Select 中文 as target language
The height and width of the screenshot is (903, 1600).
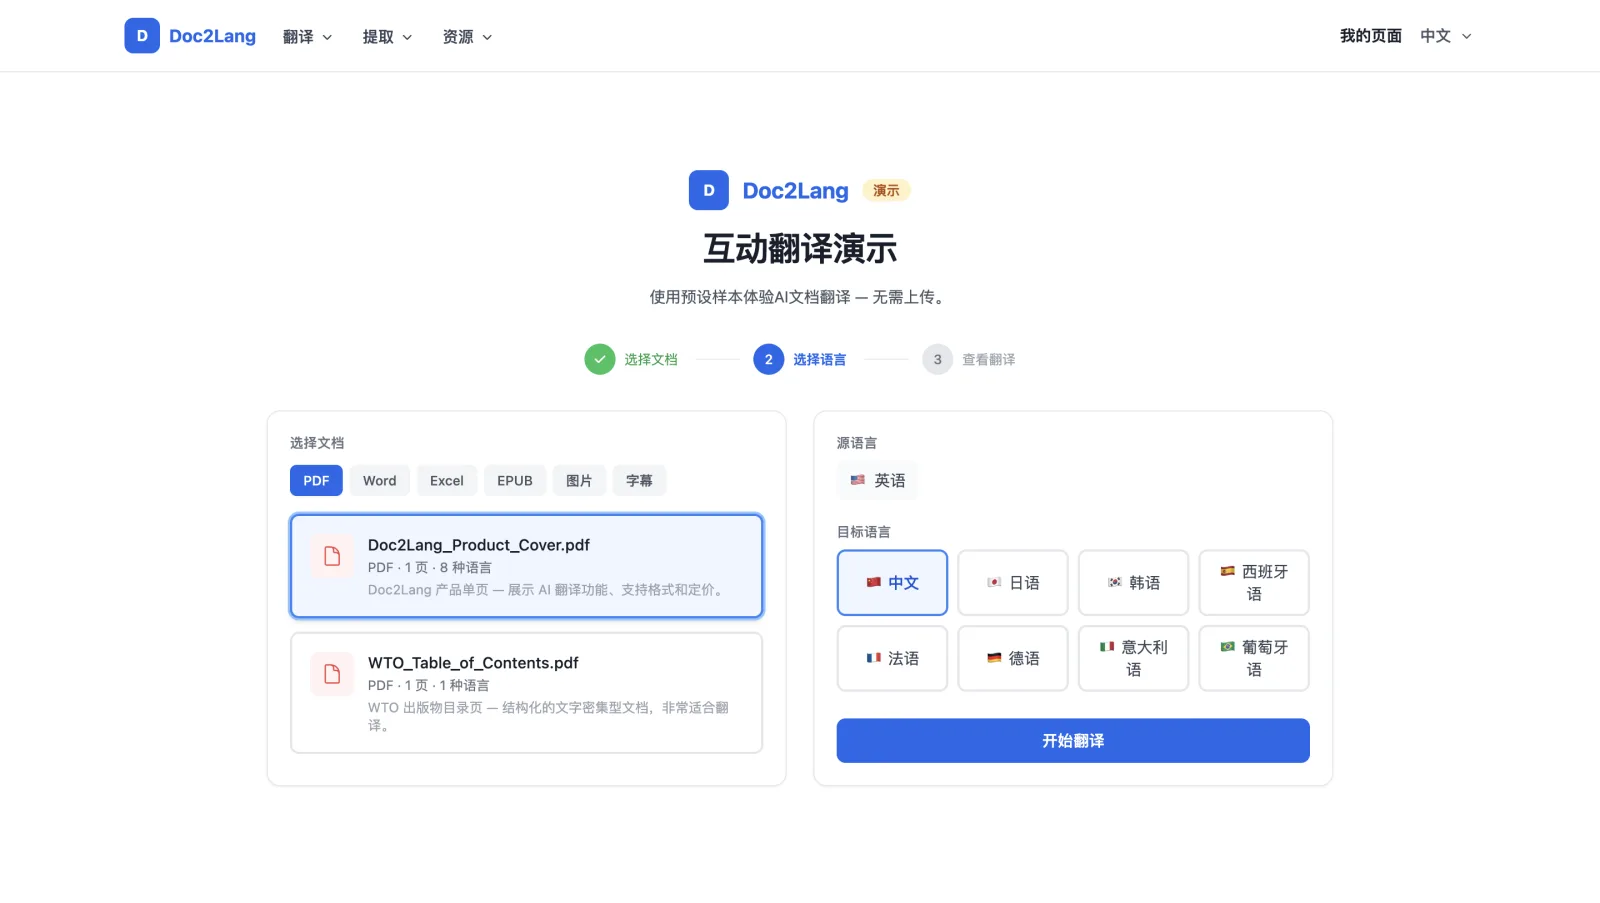tap(892, 582)
